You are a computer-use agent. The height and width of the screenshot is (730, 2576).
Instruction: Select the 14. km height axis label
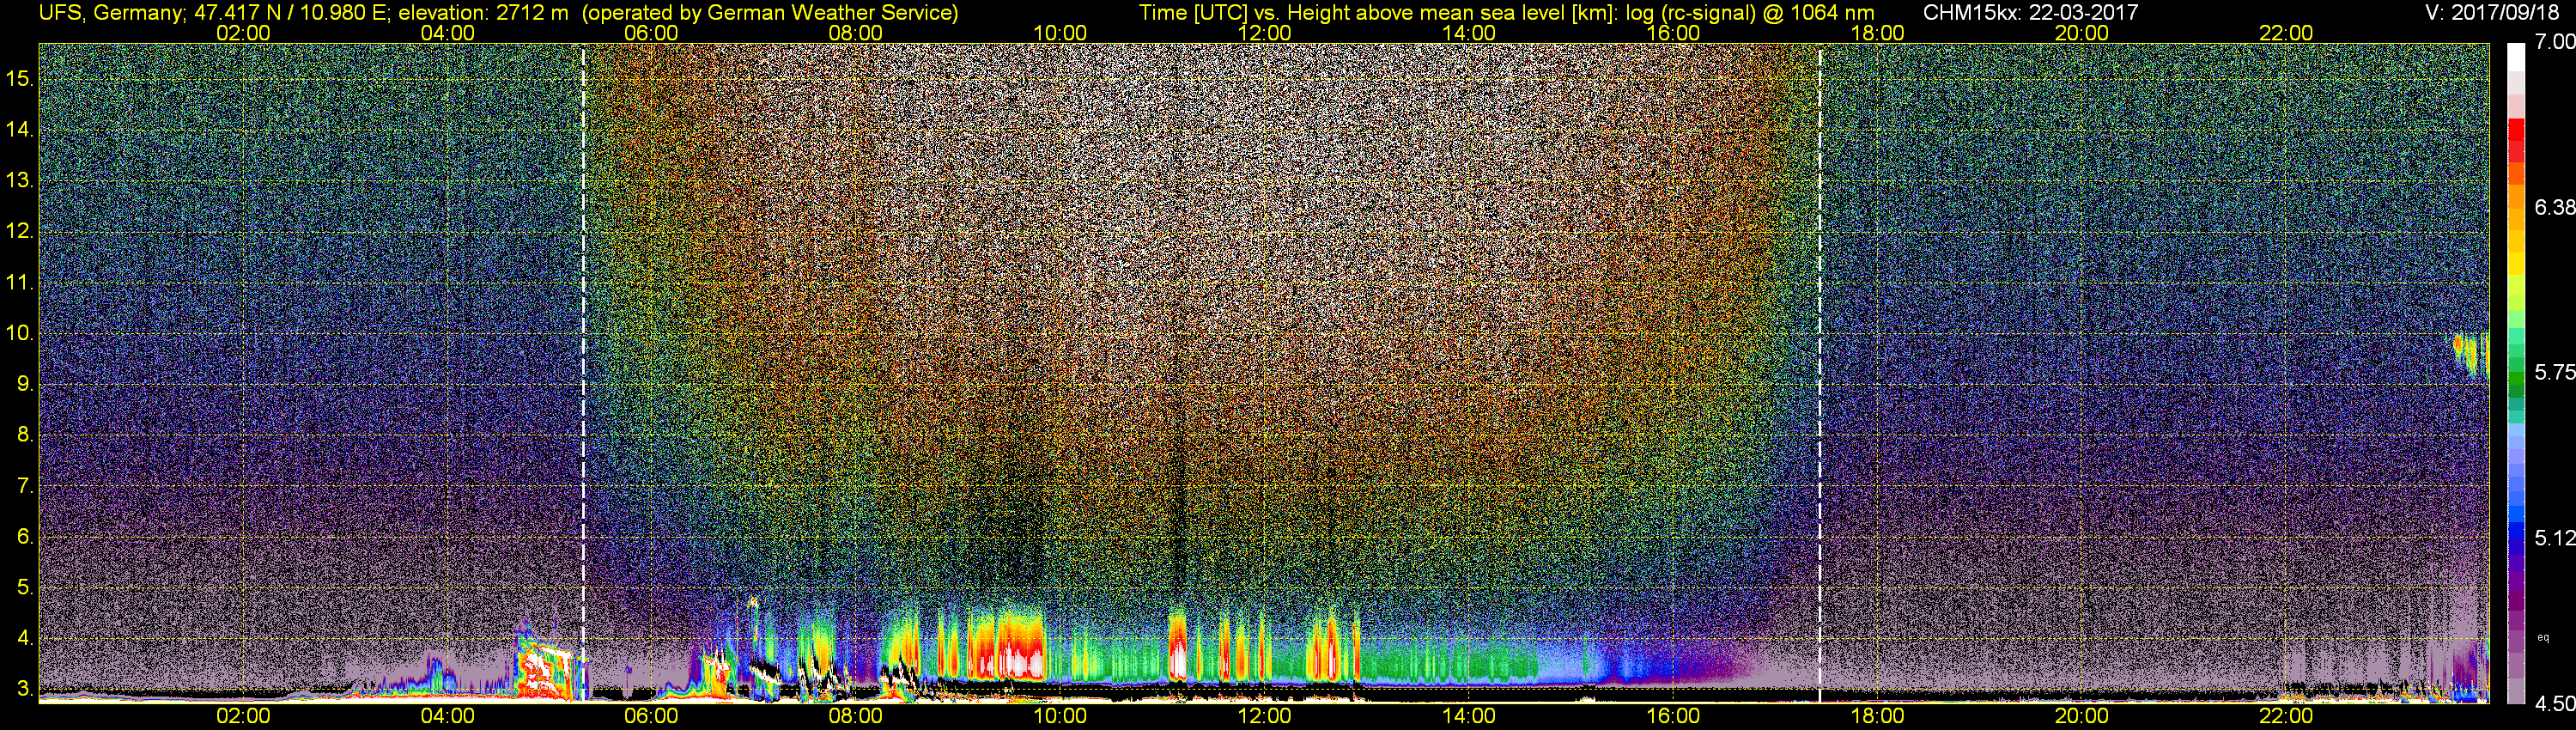tap(20, 129)
